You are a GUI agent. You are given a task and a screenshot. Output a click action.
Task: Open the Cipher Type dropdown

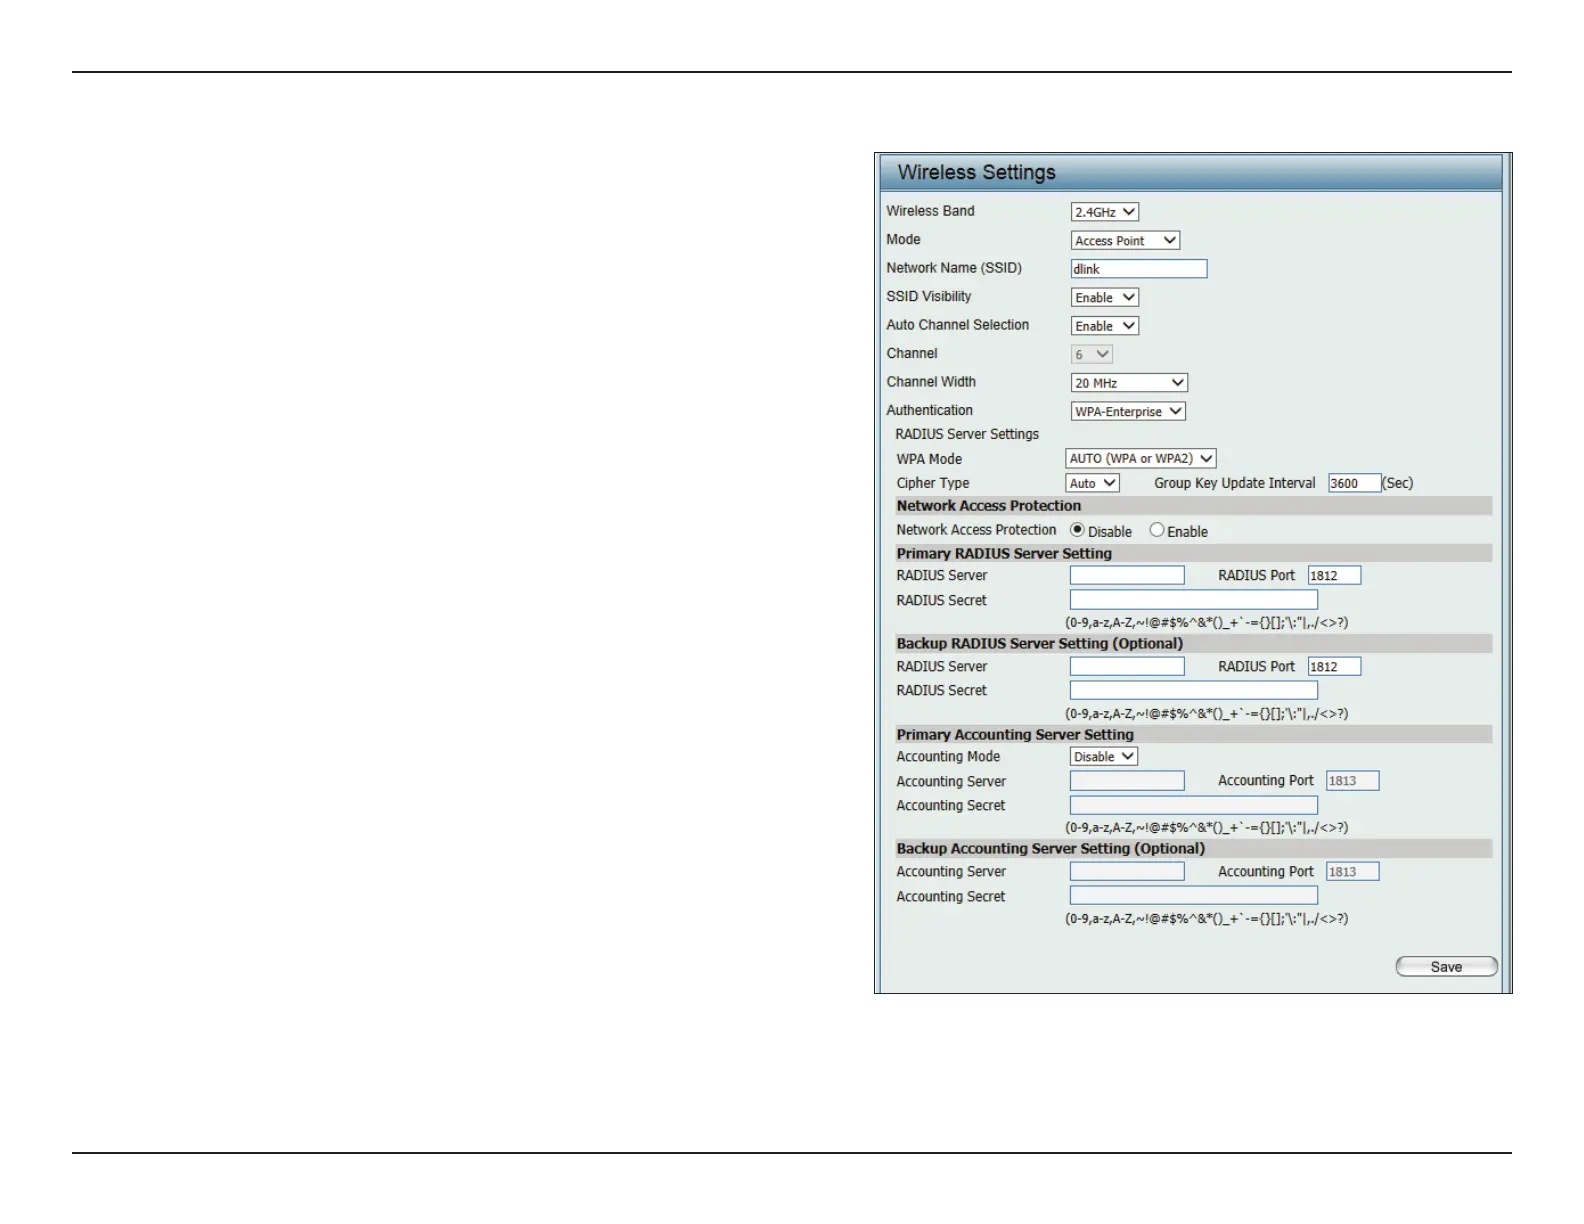(1092, 483)
